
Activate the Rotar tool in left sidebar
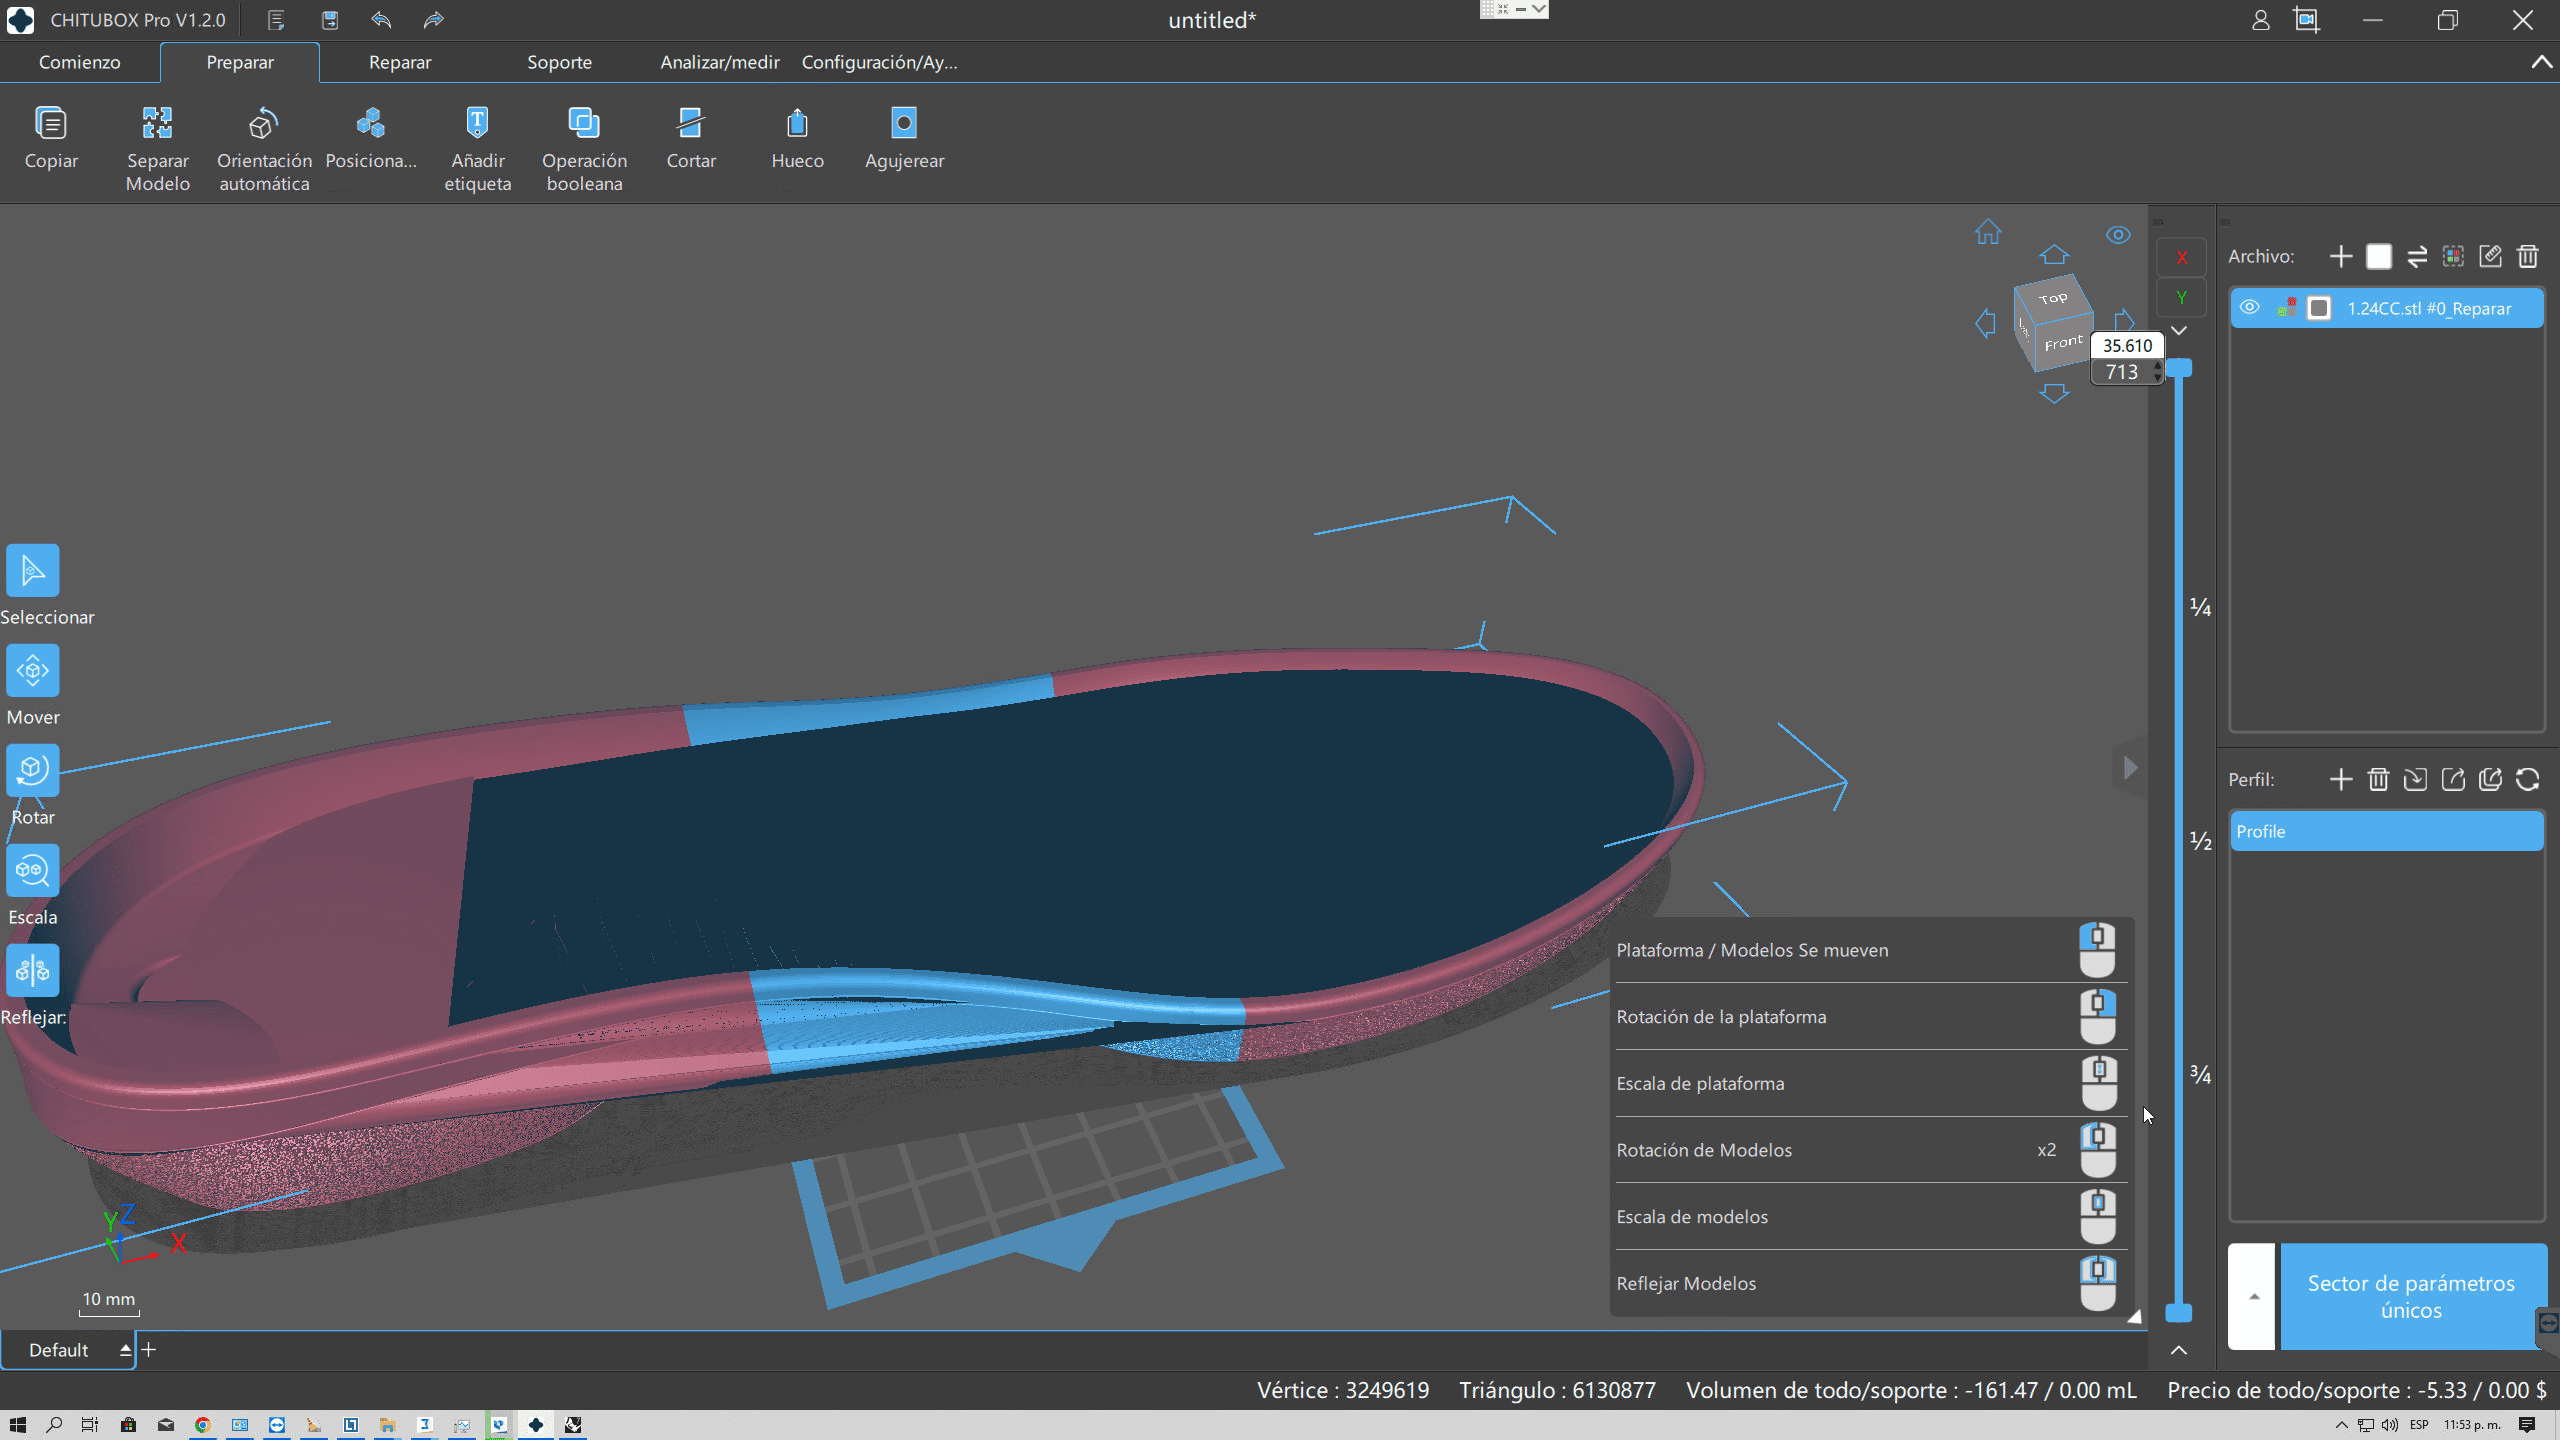pos(32,770)
